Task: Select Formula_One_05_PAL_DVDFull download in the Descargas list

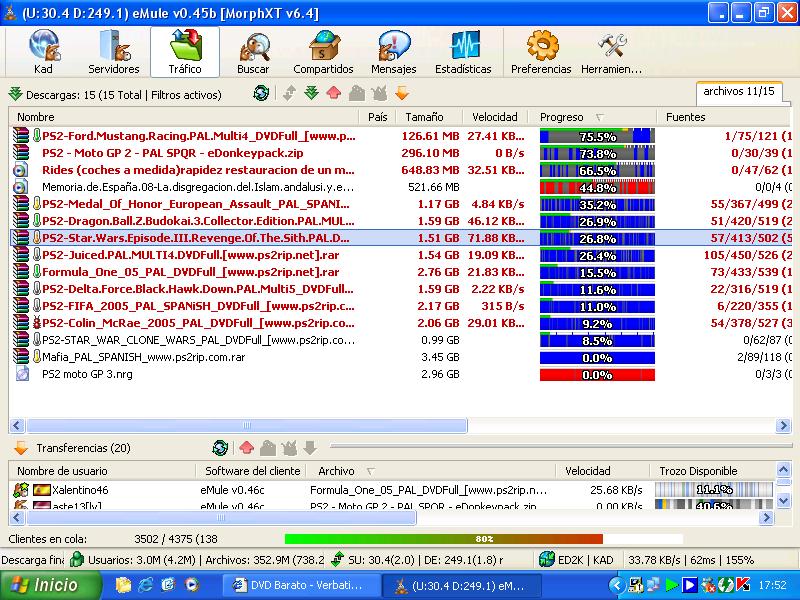Action: (x=401, y=272)
